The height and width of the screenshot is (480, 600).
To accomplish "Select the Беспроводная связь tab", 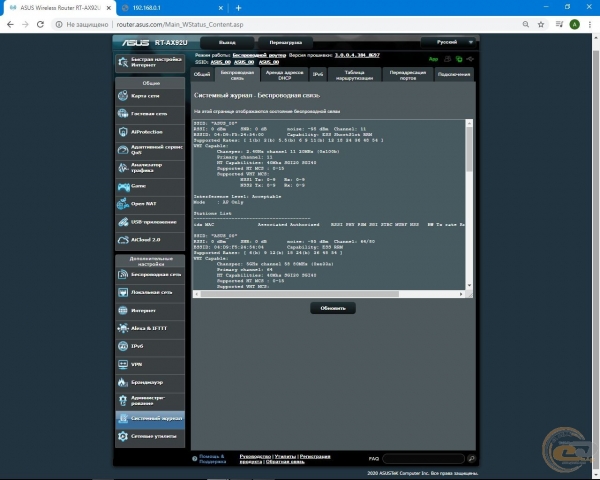I will click(x=237, y=74).
